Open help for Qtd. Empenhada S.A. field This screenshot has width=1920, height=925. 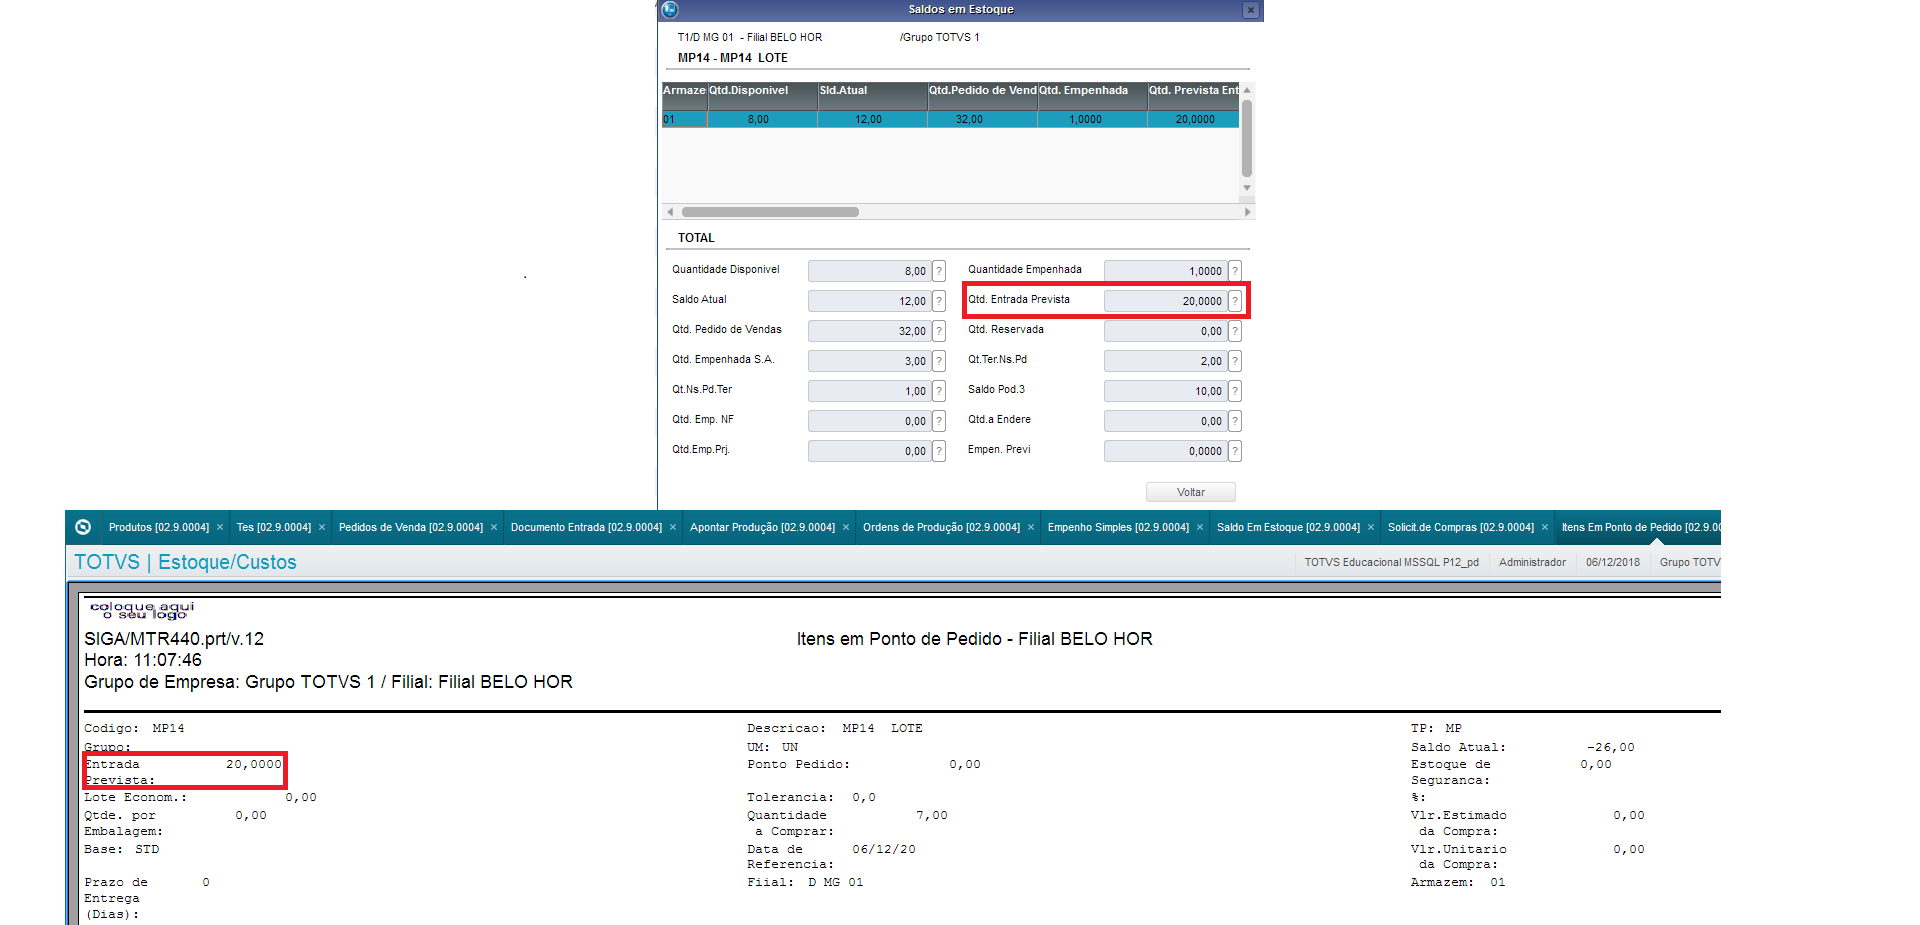939,361
